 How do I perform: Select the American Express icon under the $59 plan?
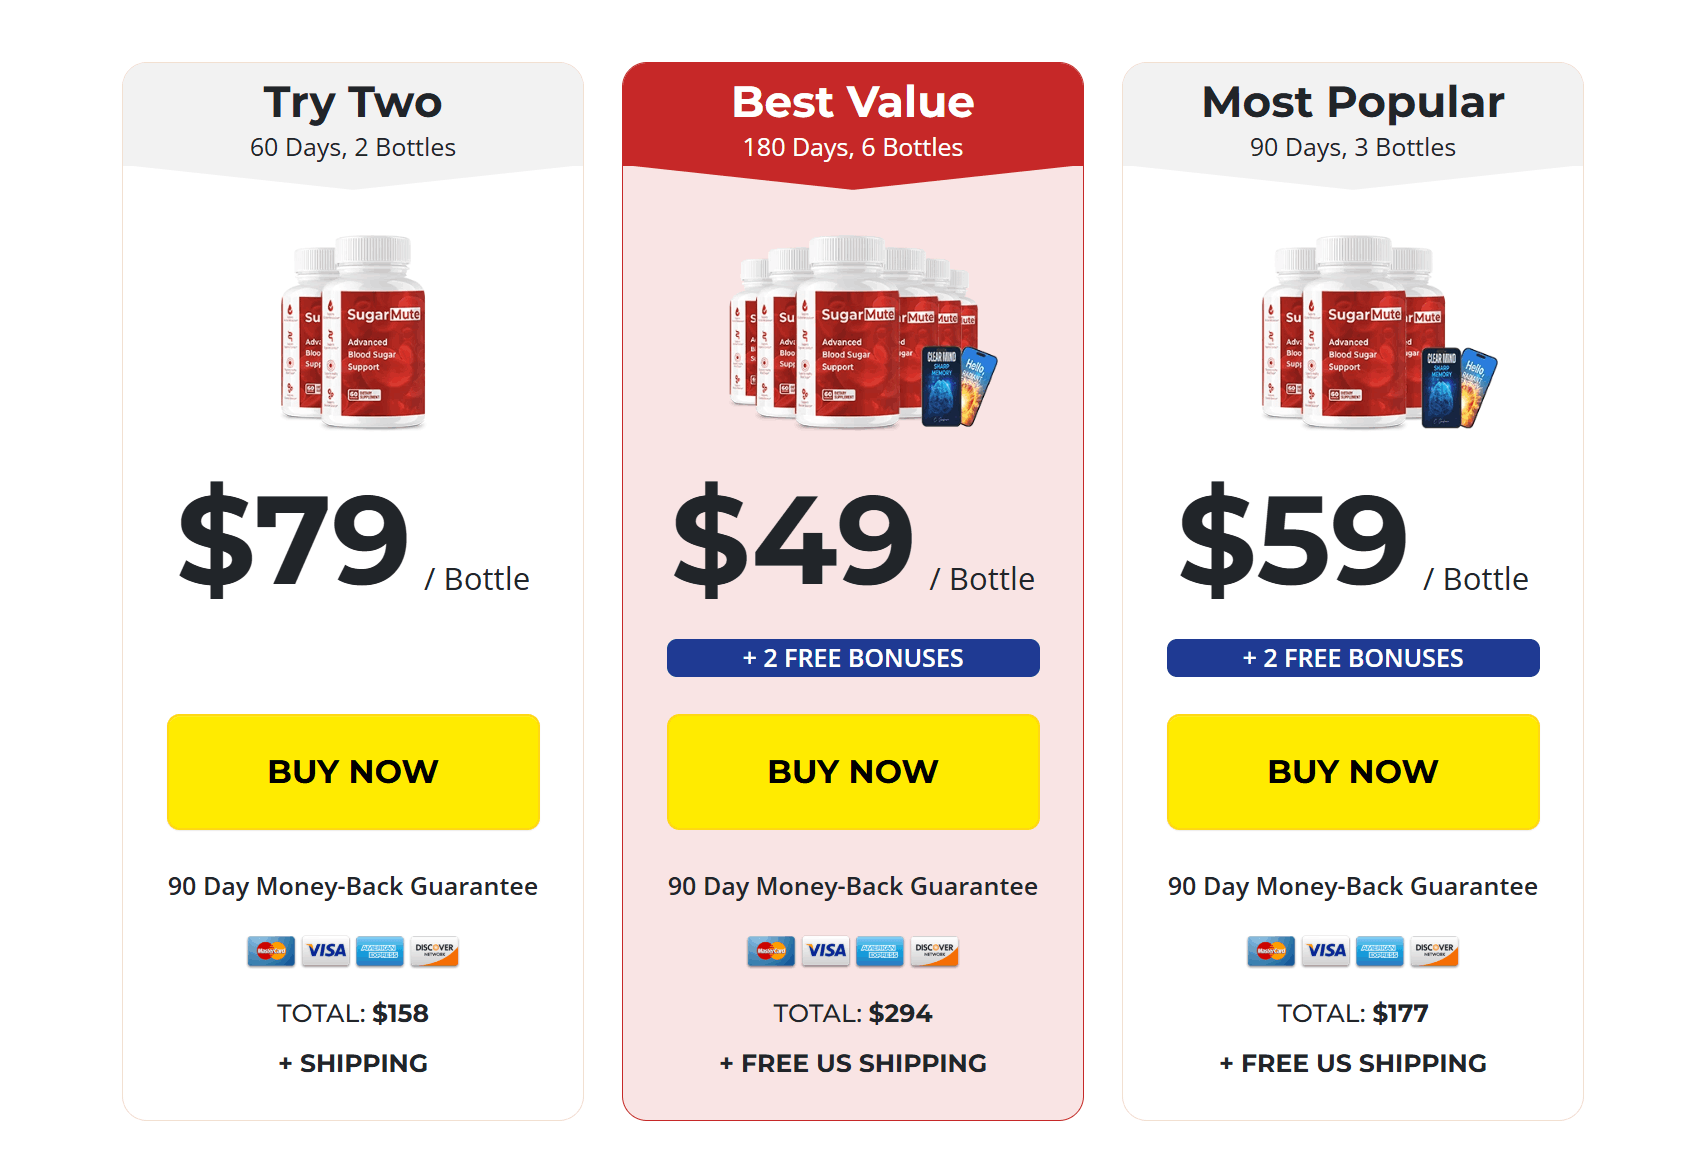pyautogui.click(x=1380, y=951)
